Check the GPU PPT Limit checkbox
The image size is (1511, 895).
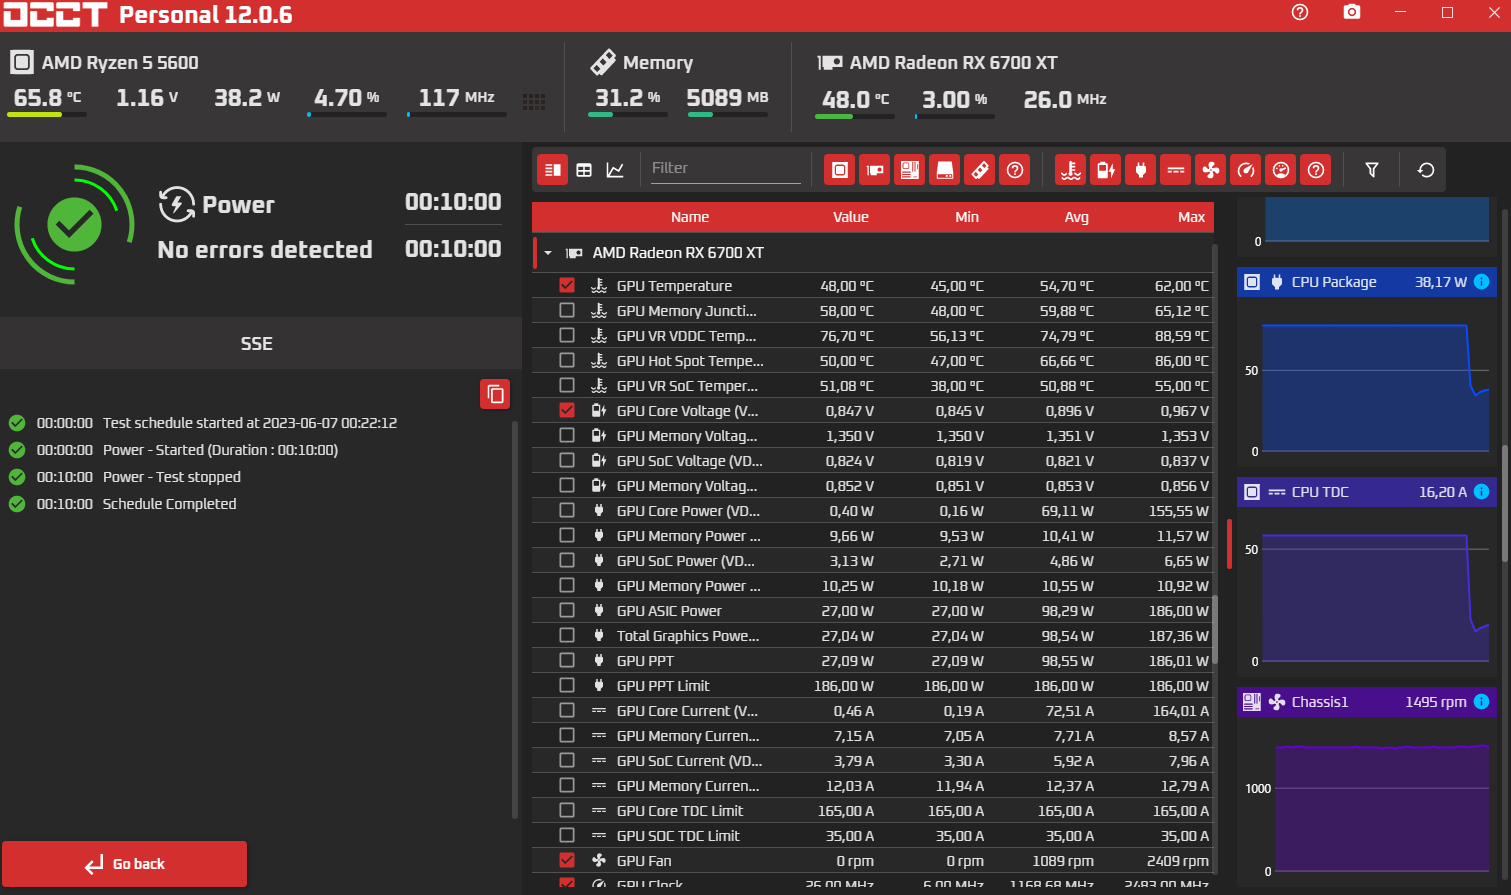[567, 685]
